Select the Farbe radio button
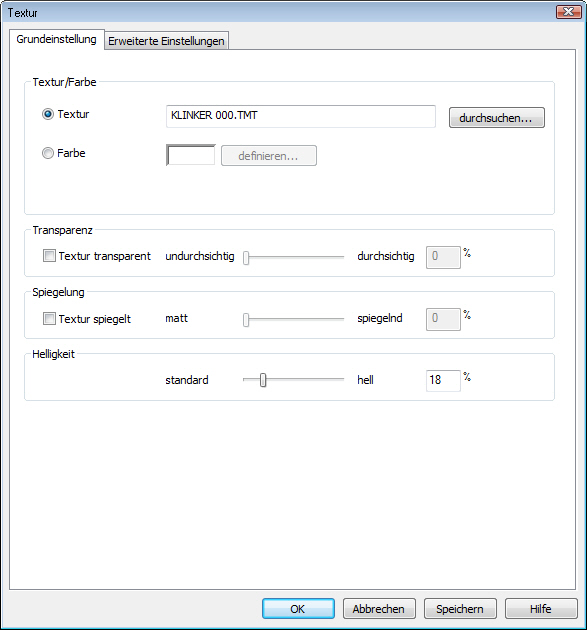587x630 pixels. pos(48,153)
